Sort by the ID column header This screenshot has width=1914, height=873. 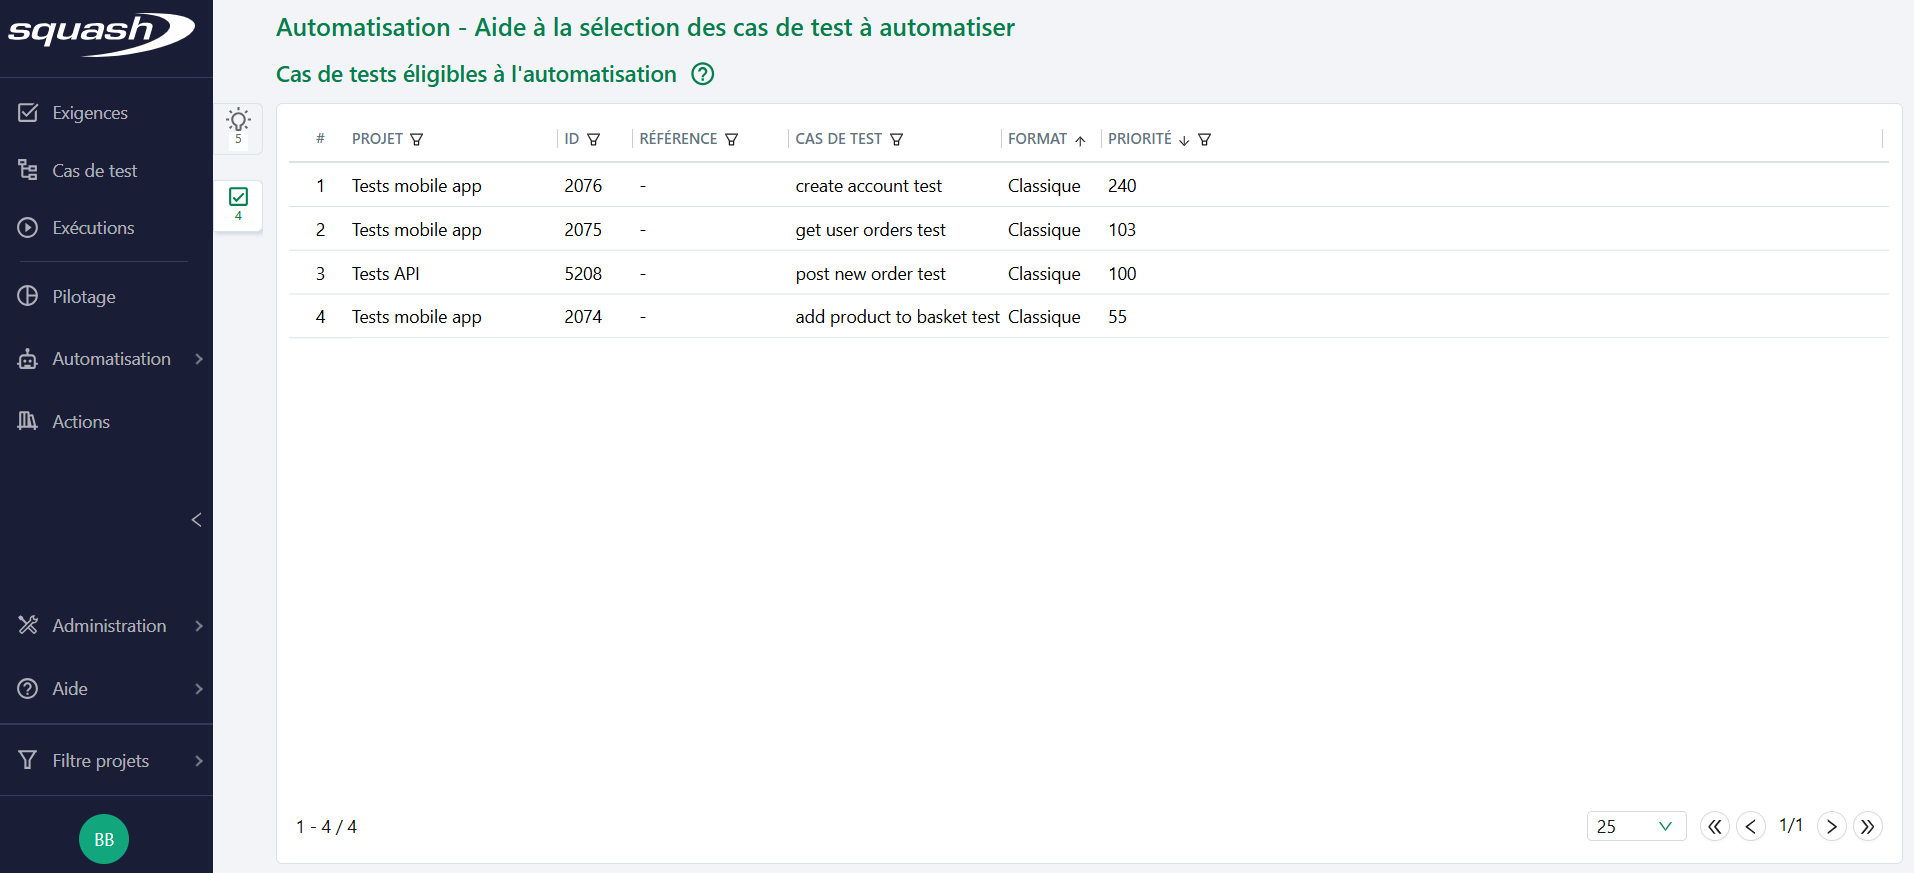572,139
